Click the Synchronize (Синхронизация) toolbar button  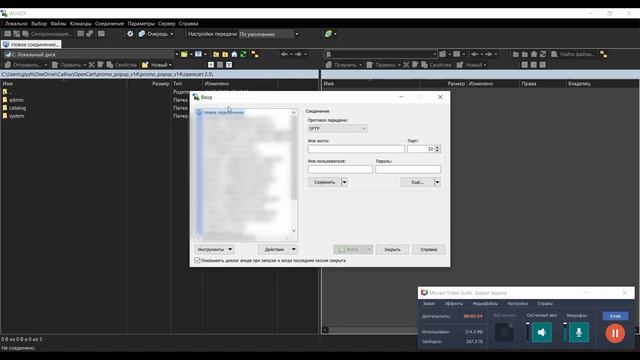pyautogui.click(x=47, y=34)
